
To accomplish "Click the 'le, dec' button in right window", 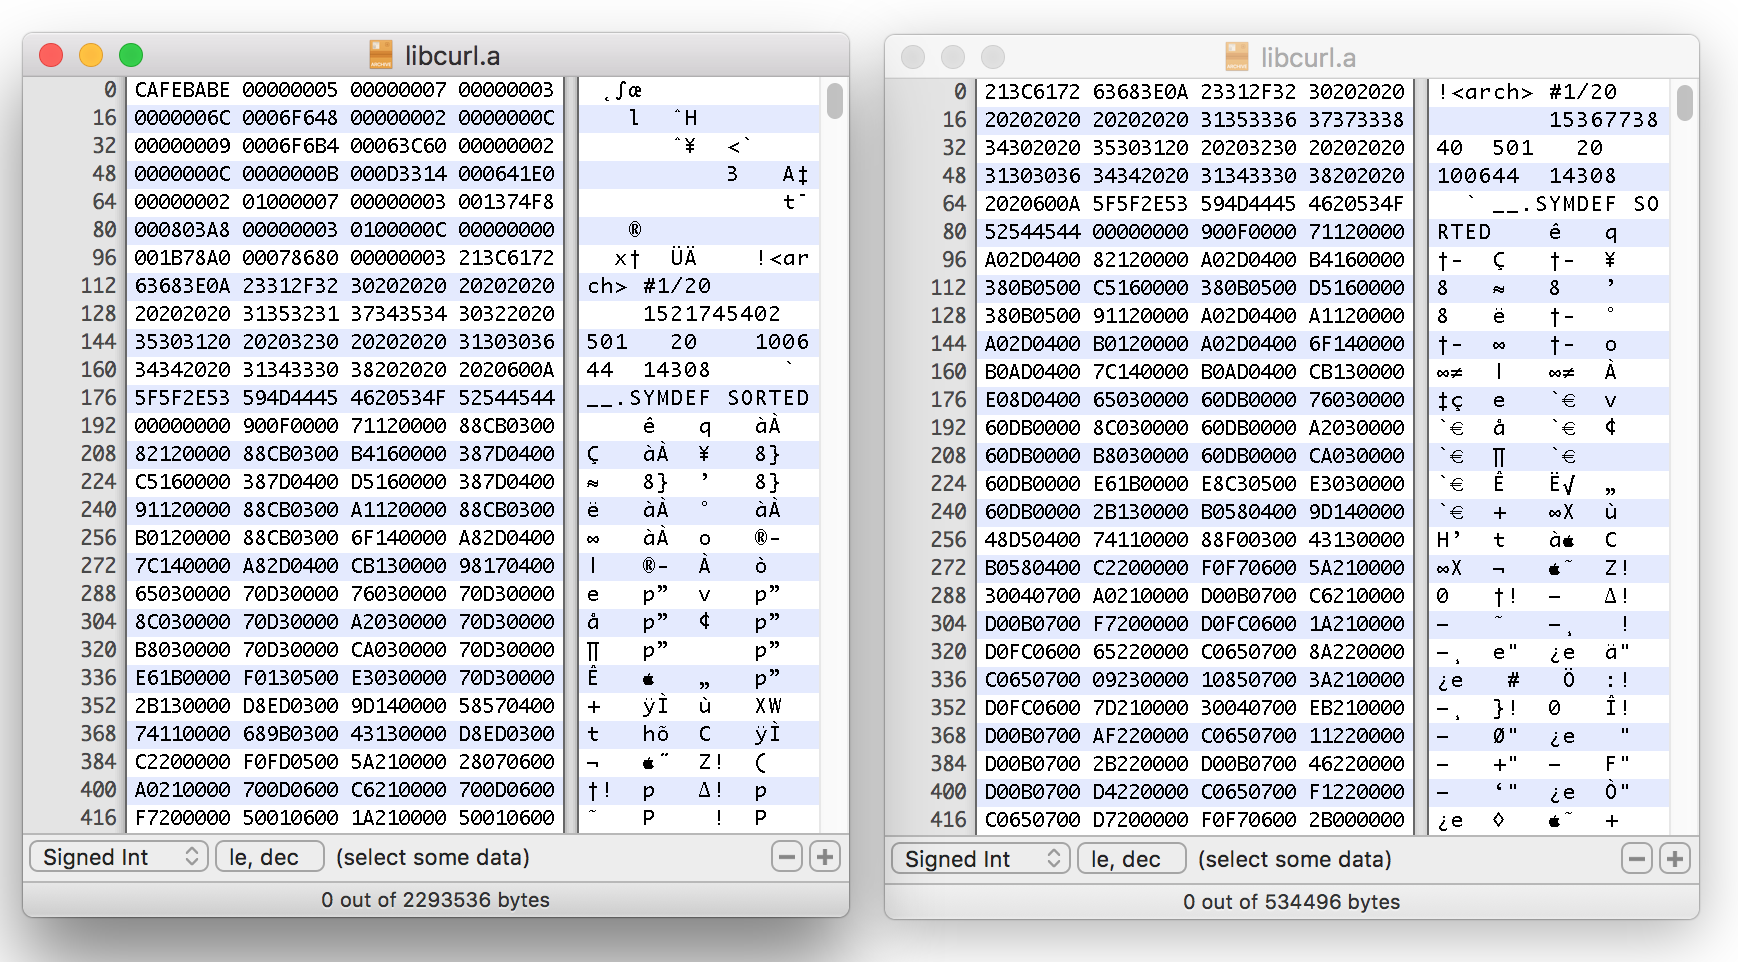I will point(1132,859).
